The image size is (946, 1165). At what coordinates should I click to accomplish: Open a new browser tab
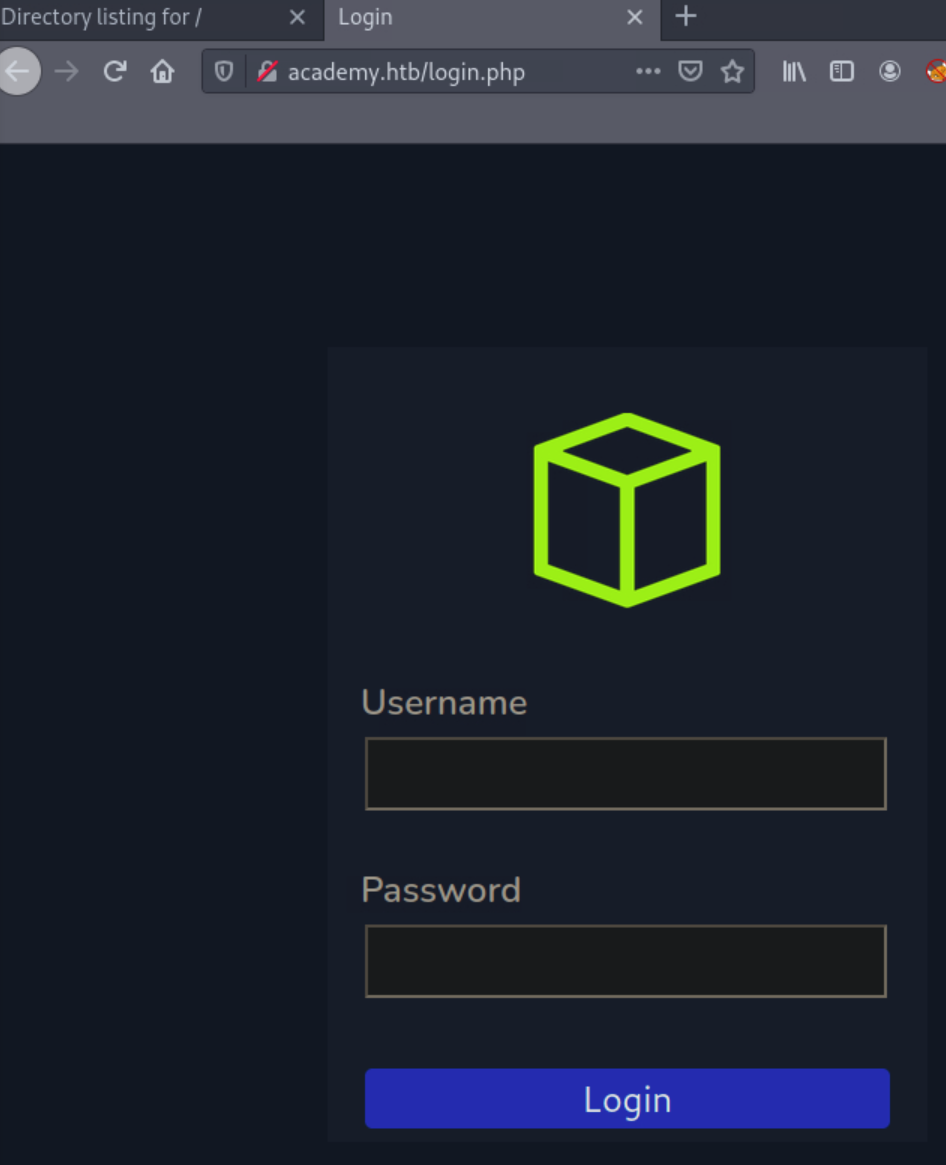tap(686, 16)
